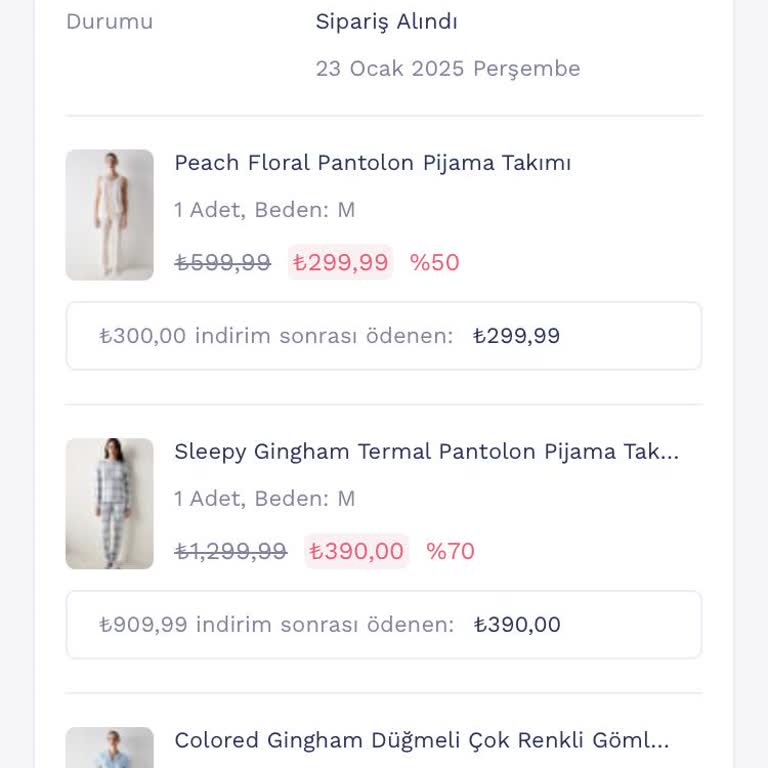
Task: Click the %50 discount label
Action: click(434, 263)
